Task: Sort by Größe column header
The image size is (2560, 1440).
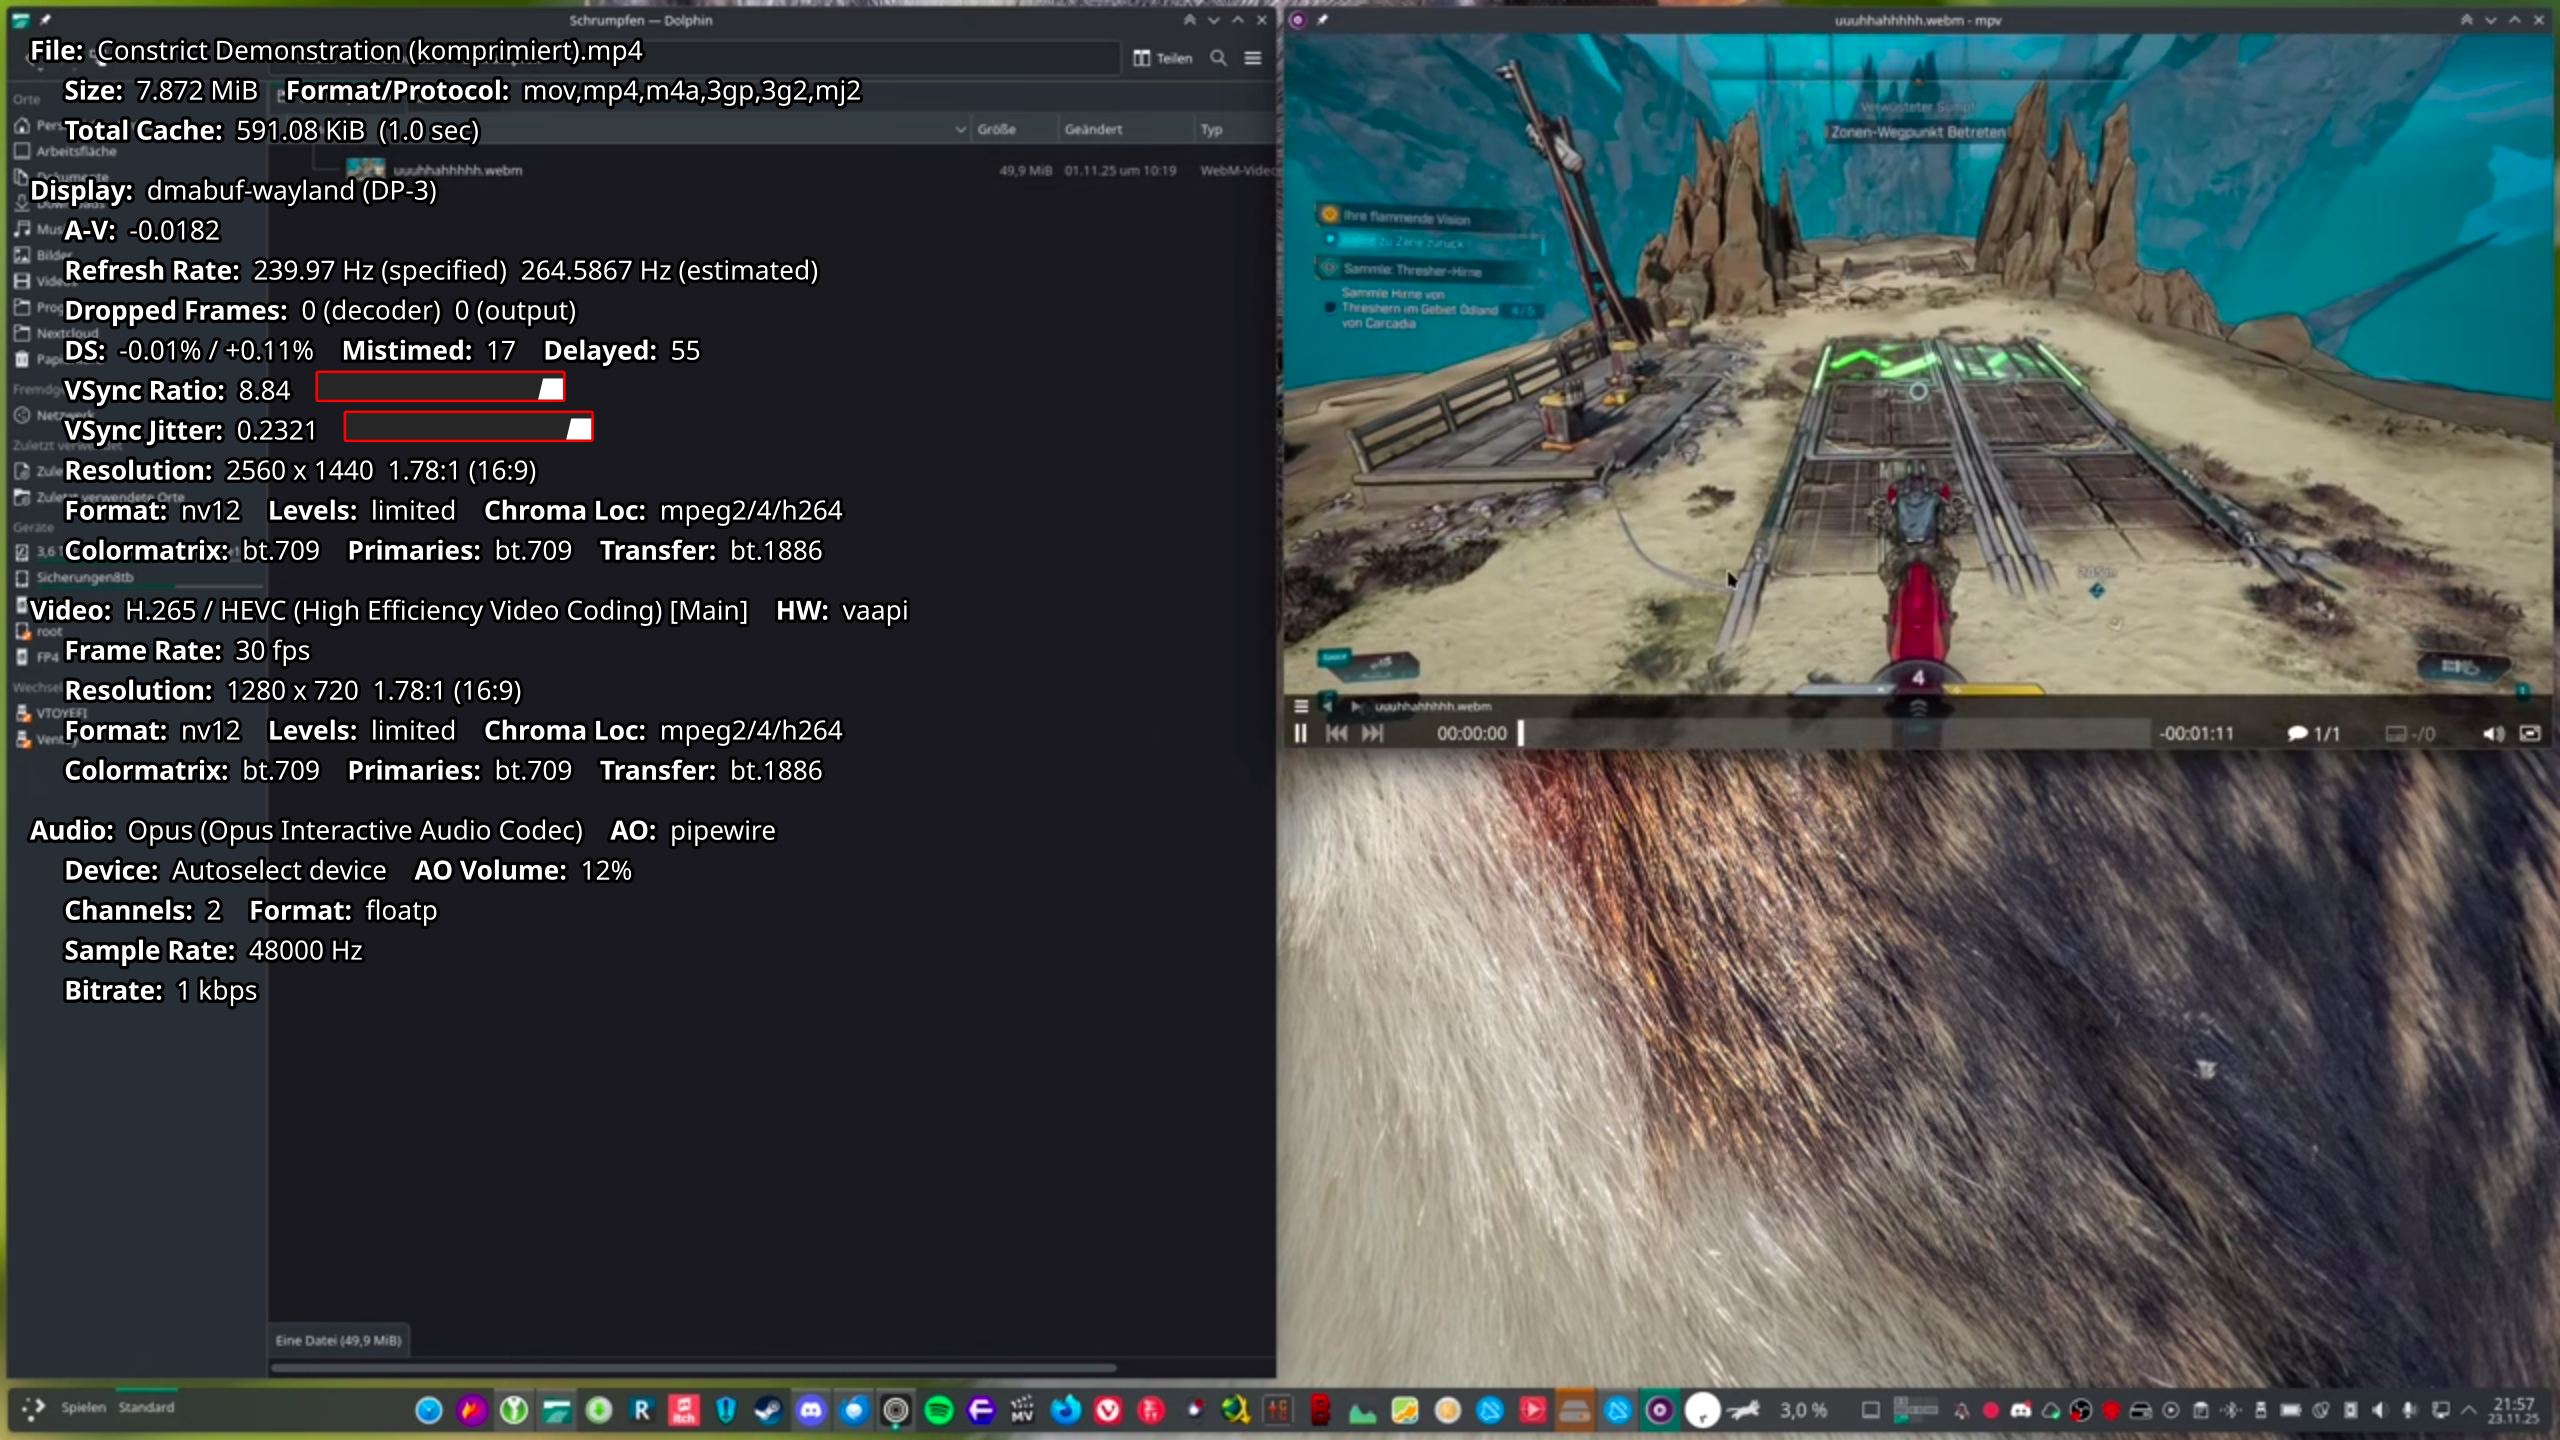Action: (x=997, y=129)
